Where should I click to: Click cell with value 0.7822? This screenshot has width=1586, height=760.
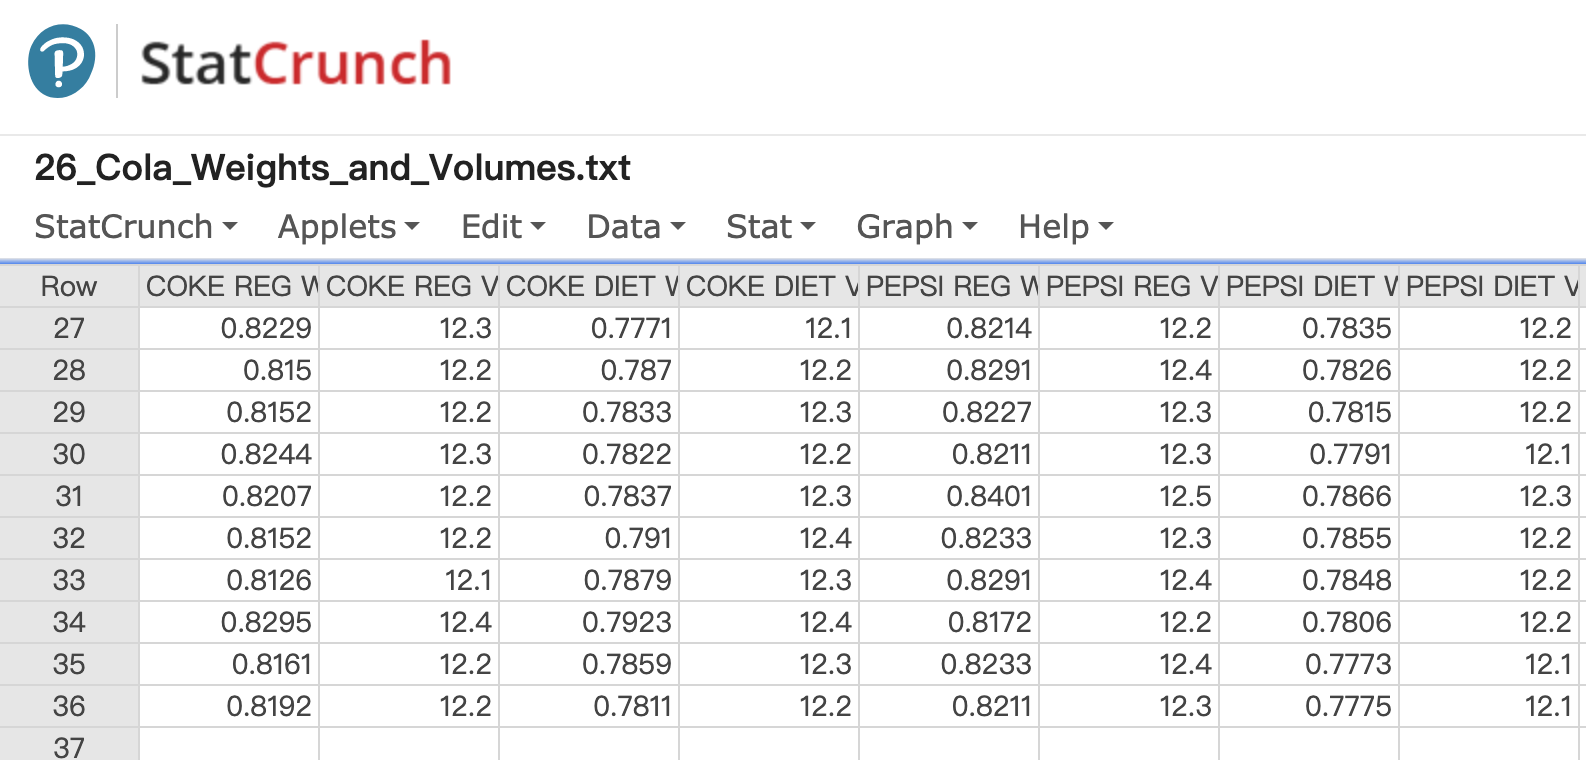coord(589,454)
